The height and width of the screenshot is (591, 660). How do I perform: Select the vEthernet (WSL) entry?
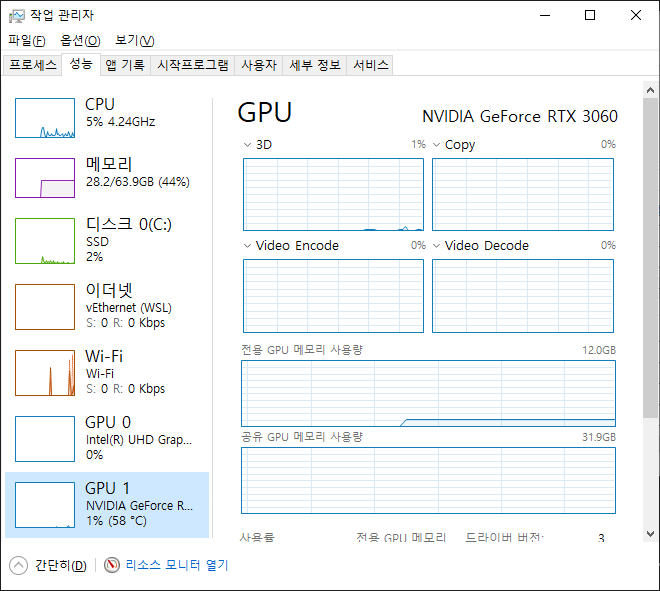coord(107,307)
